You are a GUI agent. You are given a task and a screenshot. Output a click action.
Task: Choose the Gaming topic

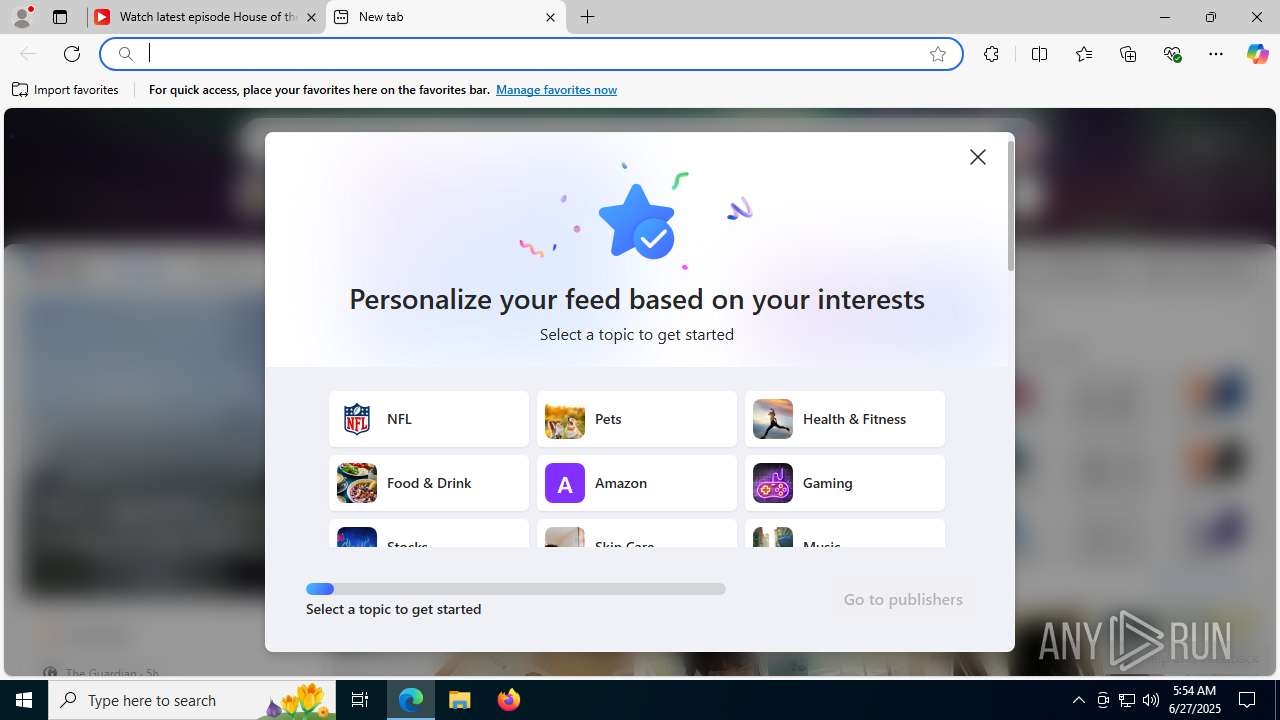click(x=845, y=483)
